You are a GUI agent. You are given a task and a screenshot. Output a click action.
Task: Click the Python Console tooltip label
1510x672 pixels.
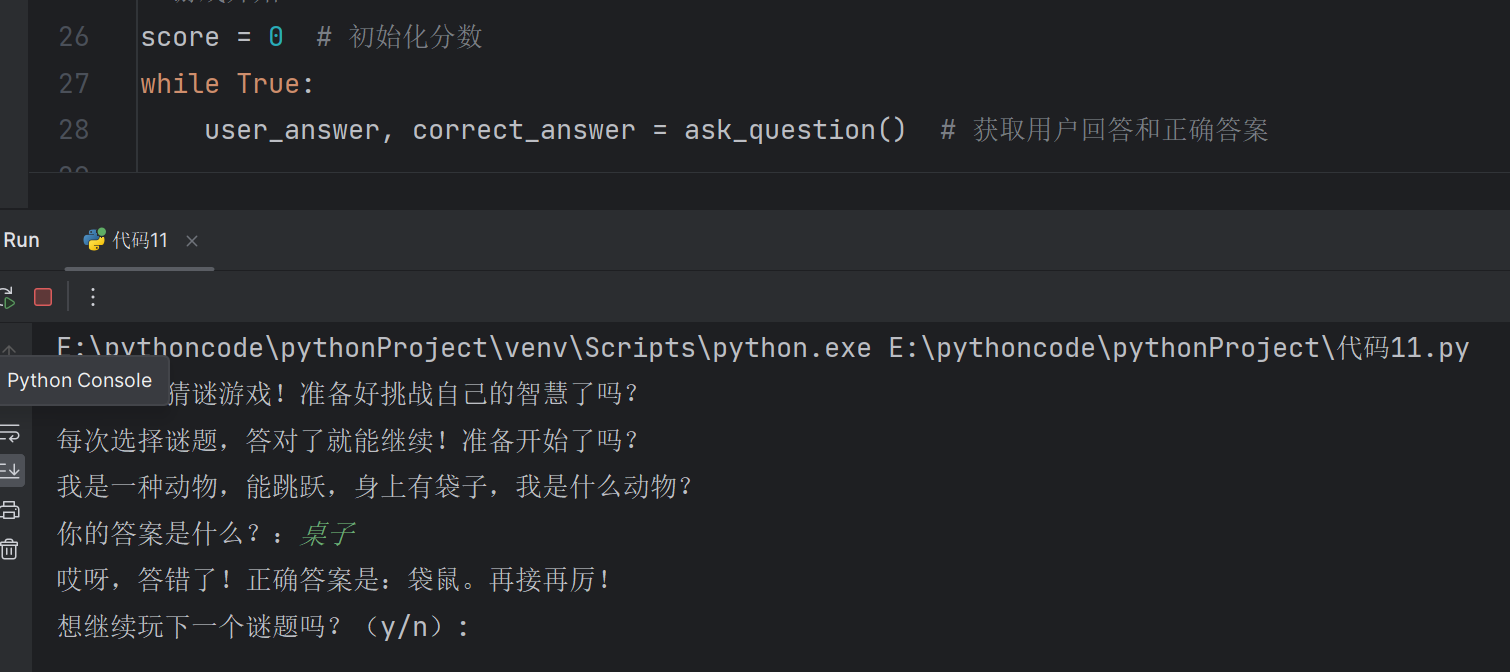(x=80, y=381)
